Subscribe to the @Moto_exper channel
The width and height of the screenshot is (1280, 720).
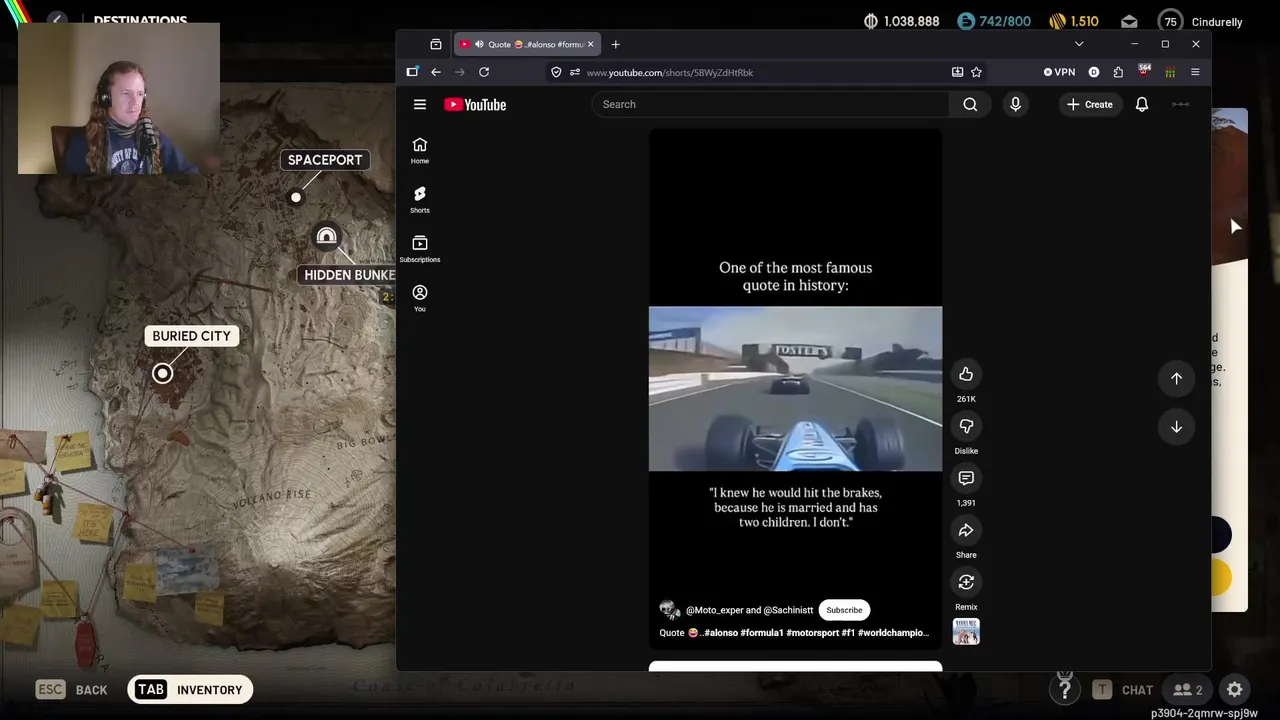pos(844,610)
